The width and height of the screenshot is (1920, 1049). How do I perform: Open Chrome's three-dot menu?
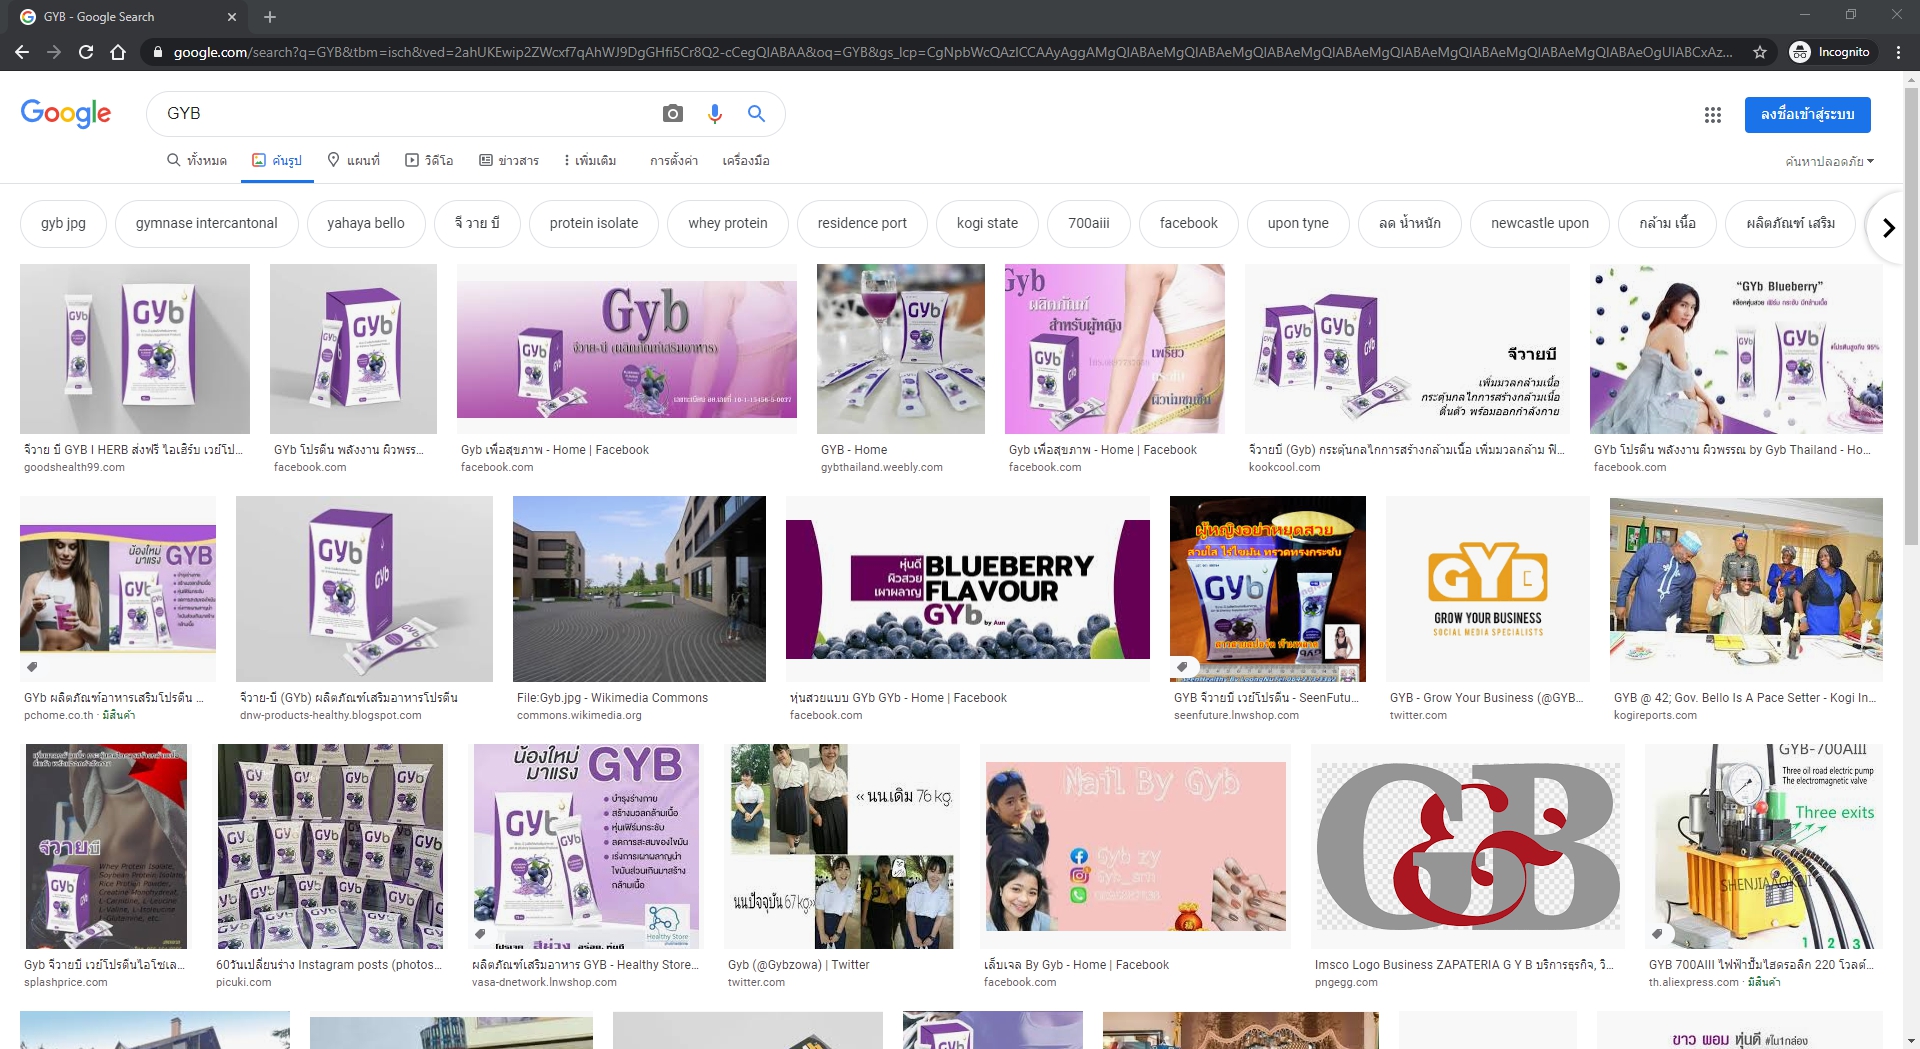[x=1898, y=52]
